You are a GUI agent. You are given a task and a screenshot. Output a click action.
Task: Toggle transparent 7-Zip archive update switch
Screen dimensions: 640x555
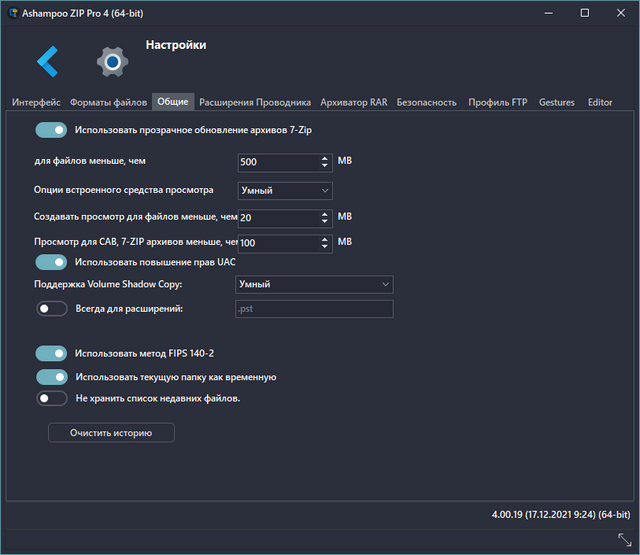pos(51,130)
